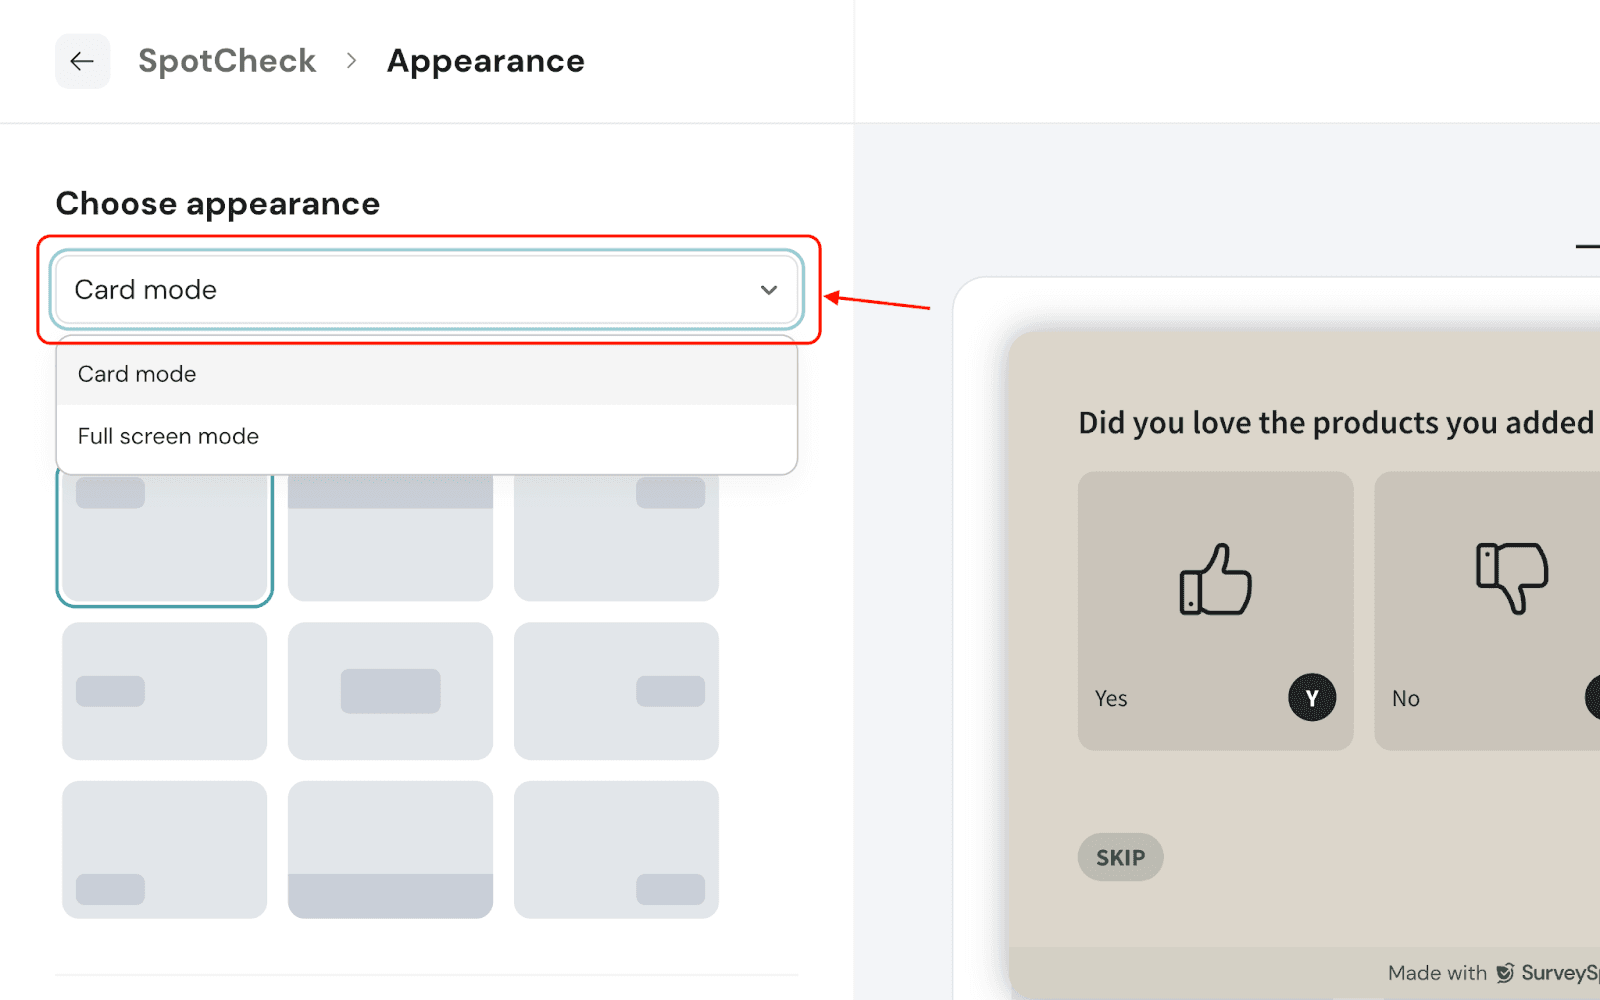This screenshot has height=1000, width=1600.
Task: Click the thumbs up icon
Action: (x=1215, y=579)
